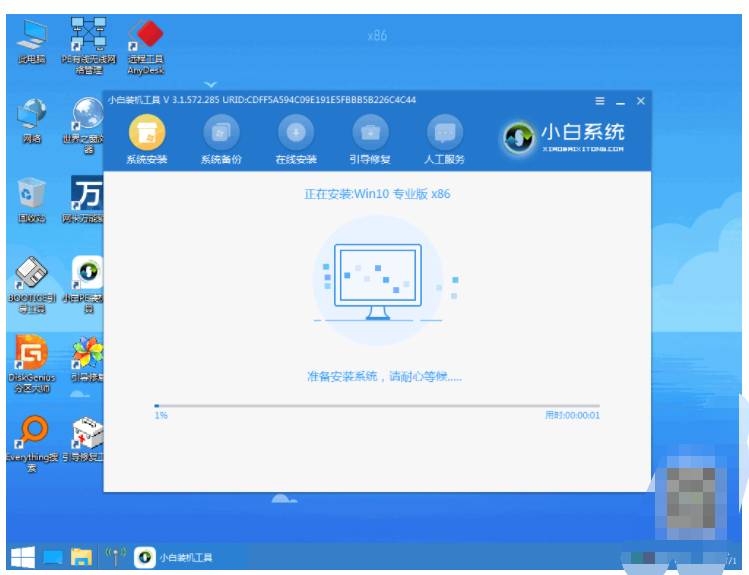Open 世界之窗 browser desktop icon
Viewport: 749px width, 575px height.
(x=86, y=126)
